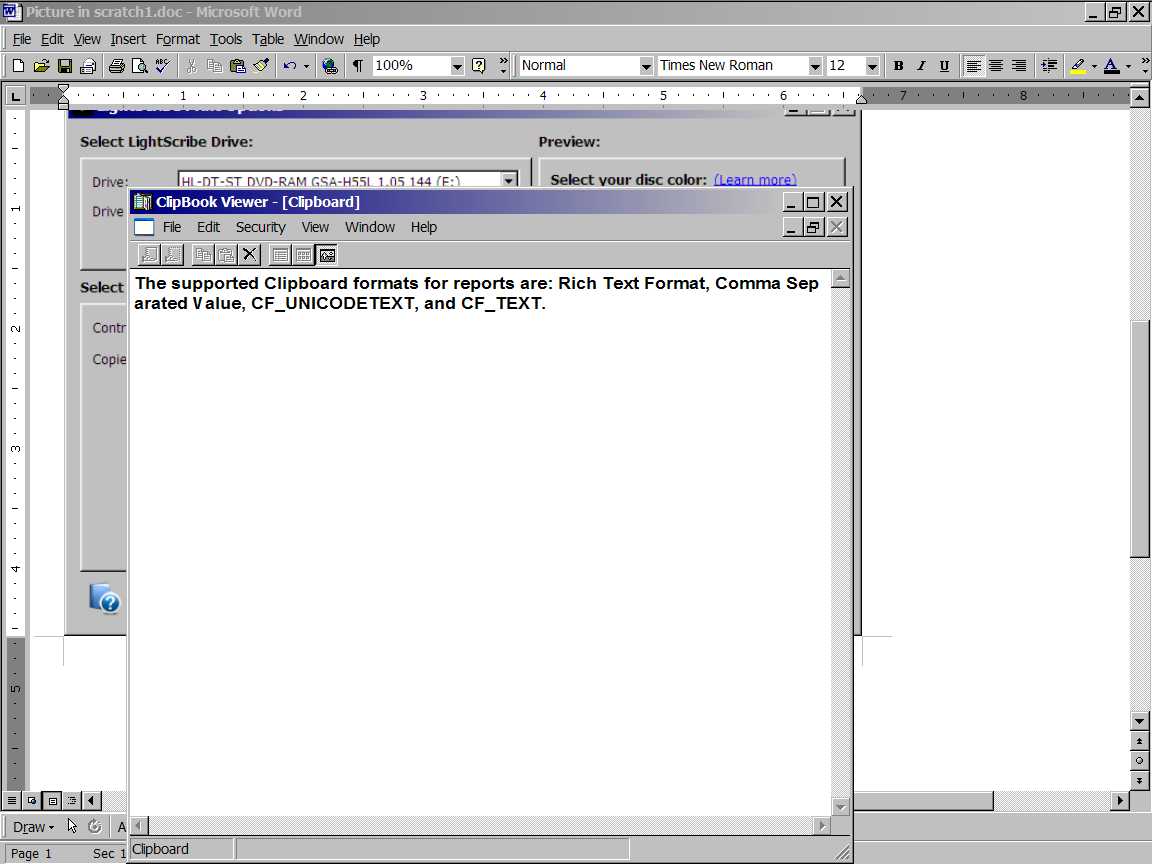Click the Cut scissors icon in Word

coord(191,66)
